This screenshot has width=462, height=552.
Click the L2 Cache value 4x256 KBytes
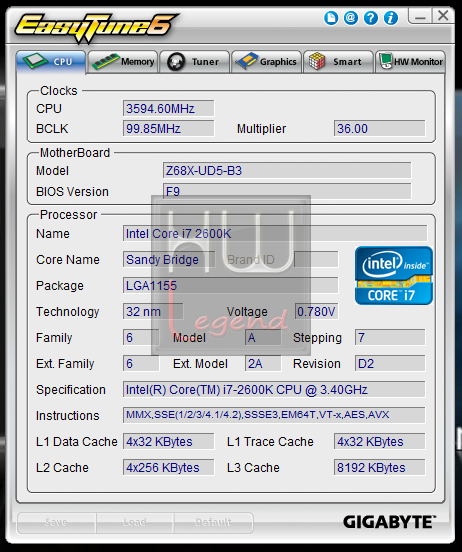(x=168, y=468)
